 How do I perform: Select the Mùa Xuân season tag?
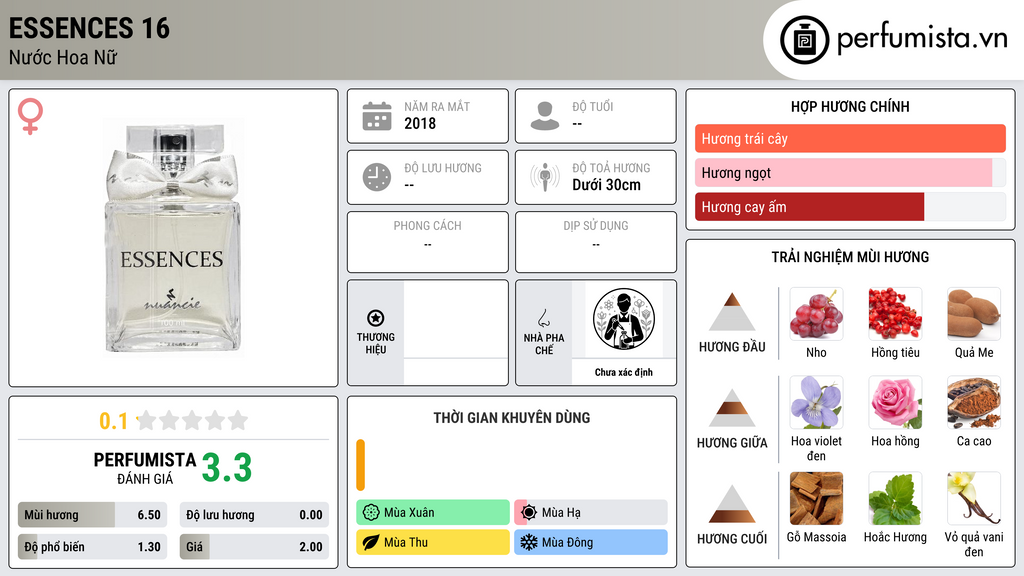click(x=433, y=513)
